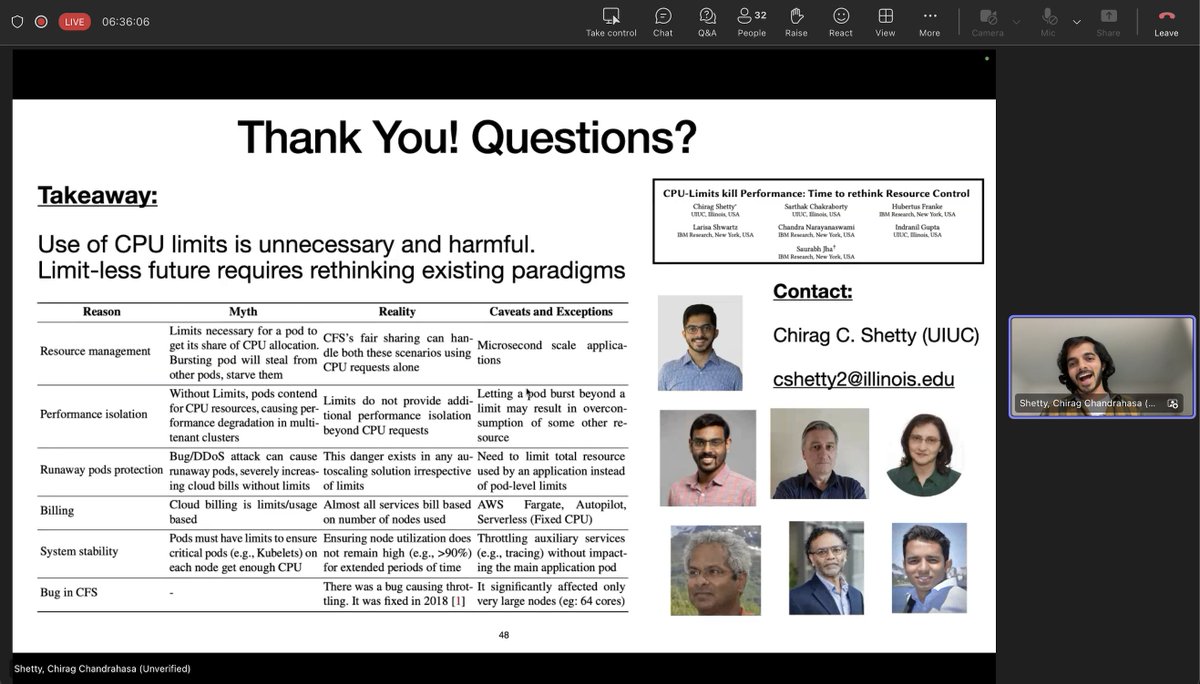Open the React emoji menu
This screenshot has height=684, width=1200.
pos(841,22)
